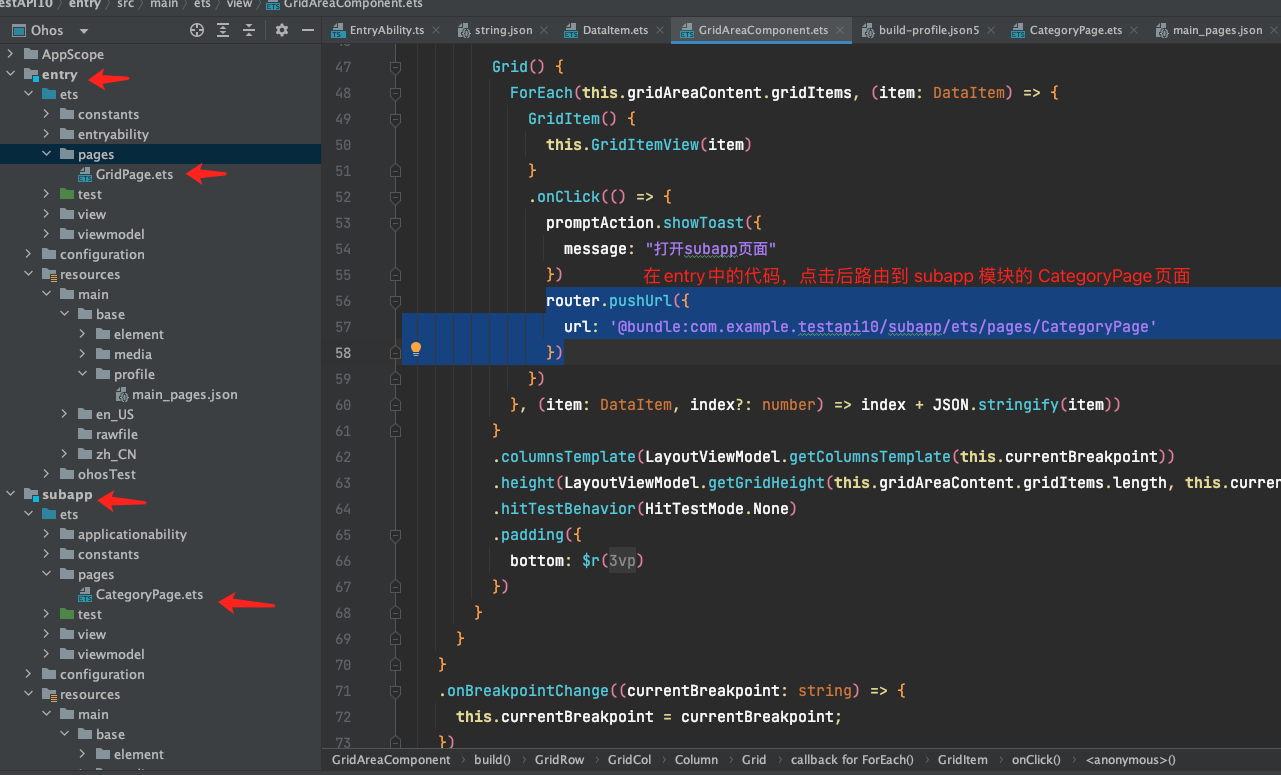Close the GridAreaComponent.ets tab

(x=838, y=30)
